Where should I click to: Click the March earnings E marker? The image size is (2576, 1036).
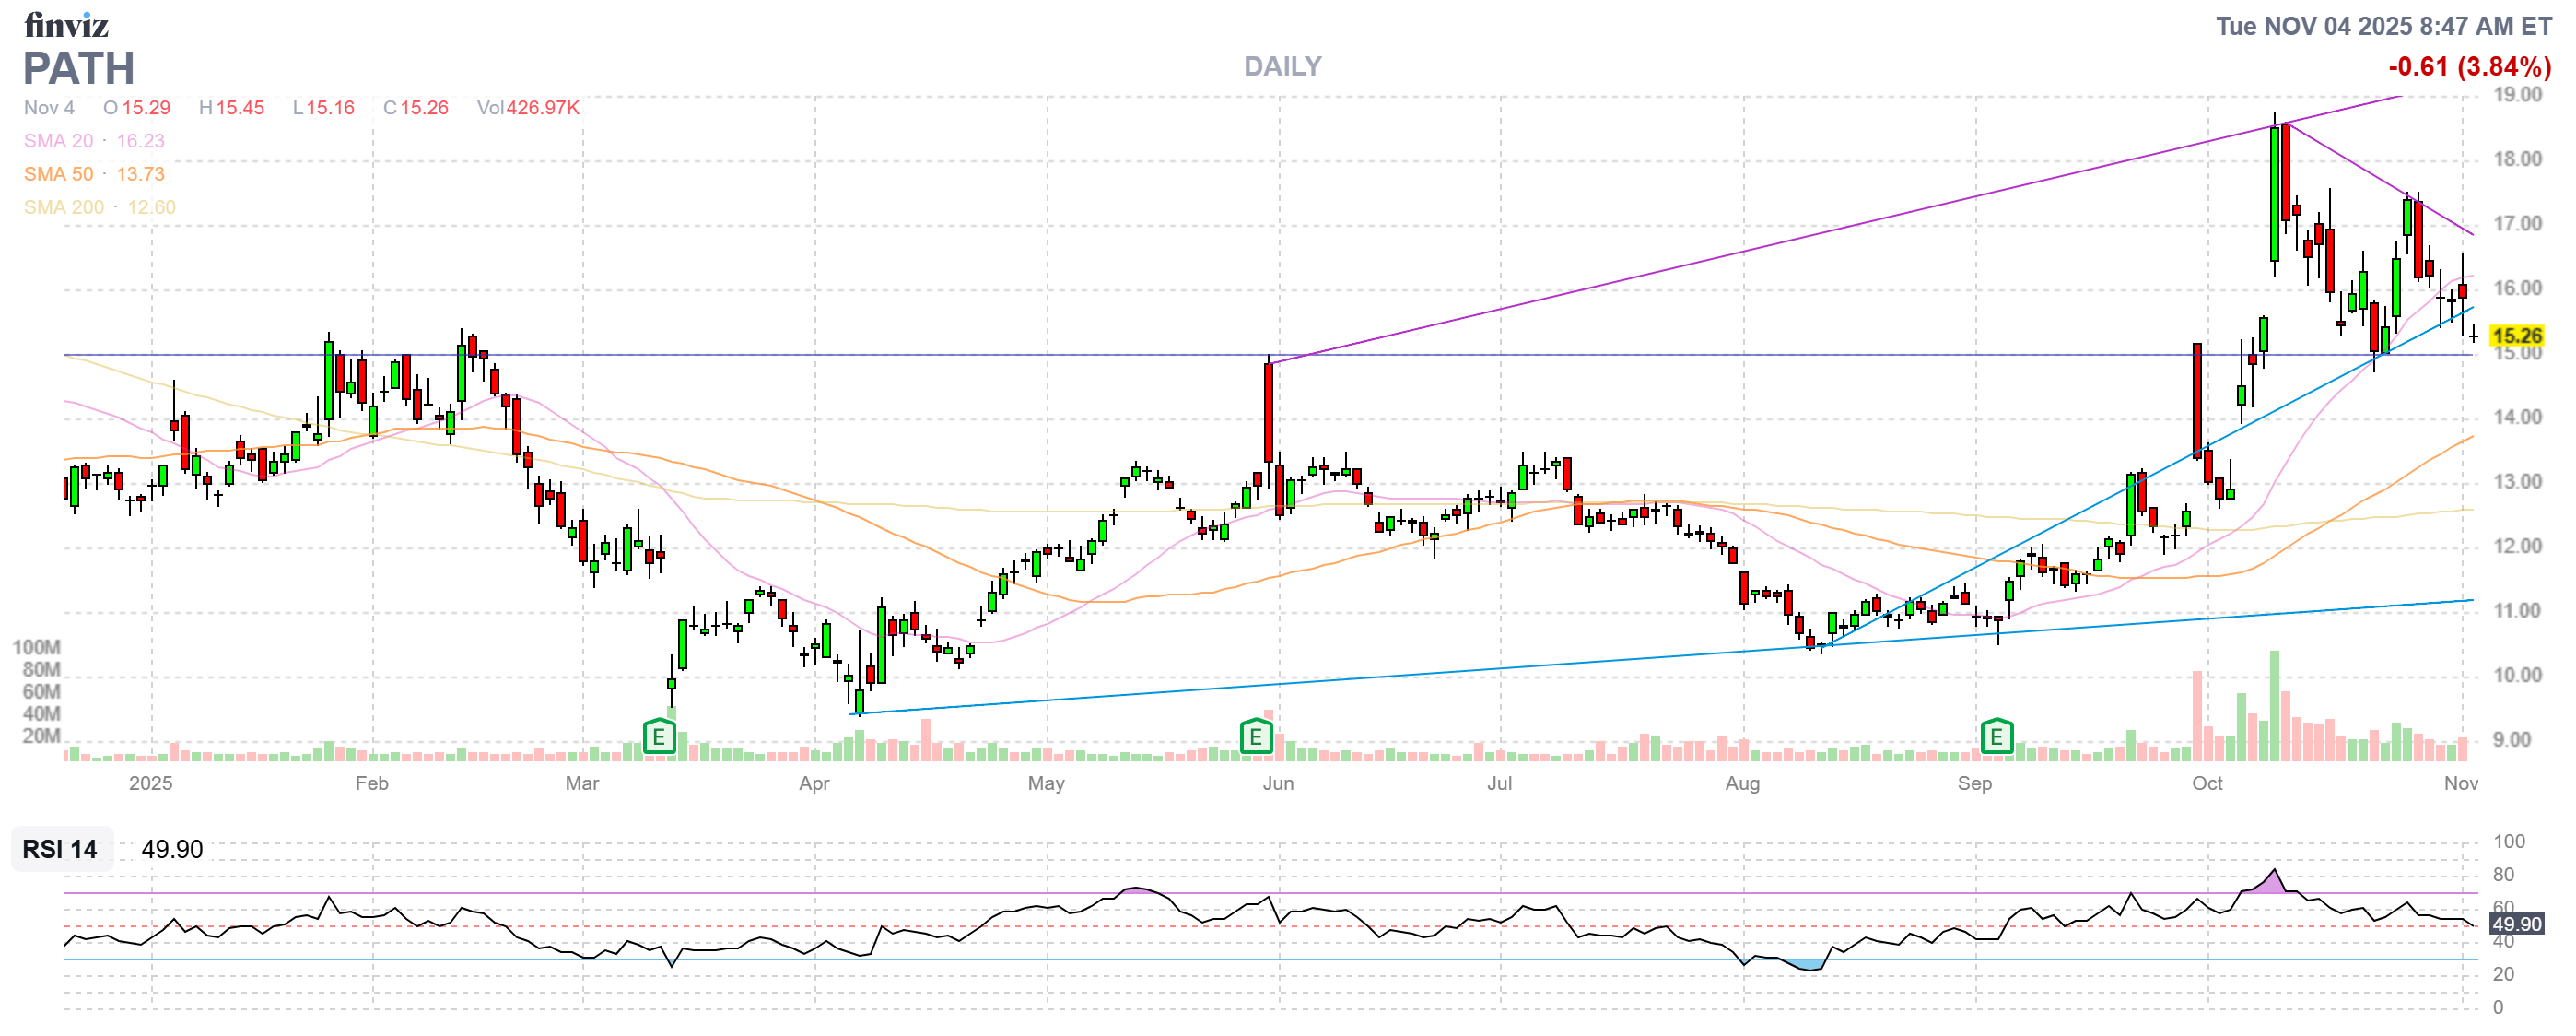point(659,738)
